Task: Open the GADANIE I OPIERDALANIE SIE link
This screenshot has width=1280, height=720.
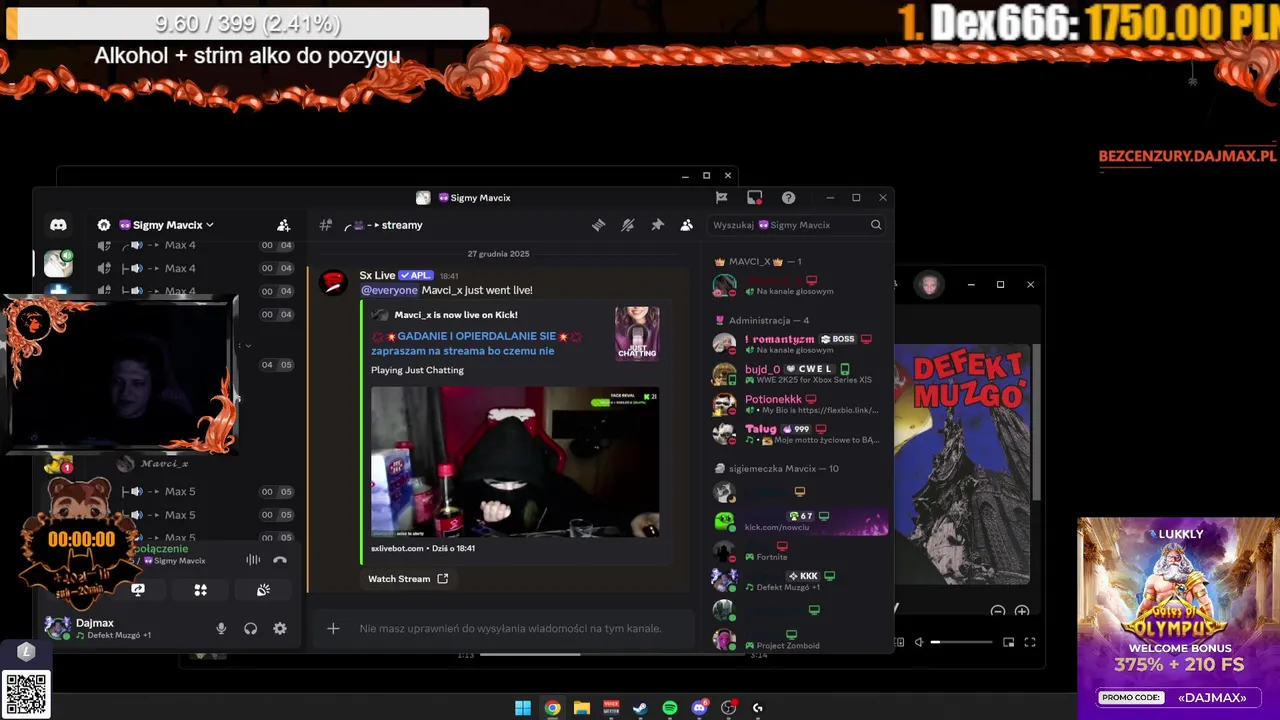Action: (476, 343)
